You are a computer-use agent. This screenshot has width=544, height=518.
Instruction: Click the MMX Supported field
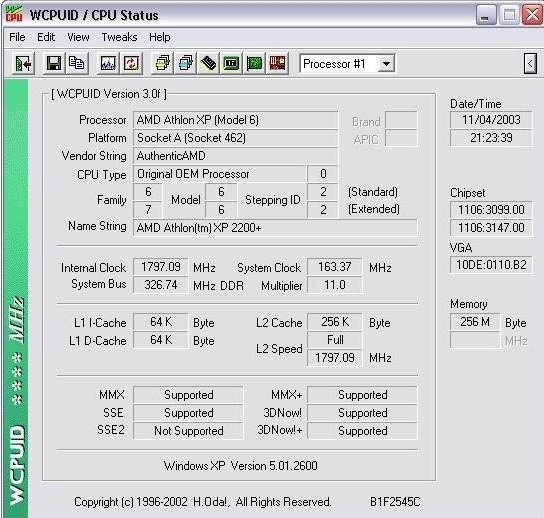pyautogui.click(x=188, y=395)
